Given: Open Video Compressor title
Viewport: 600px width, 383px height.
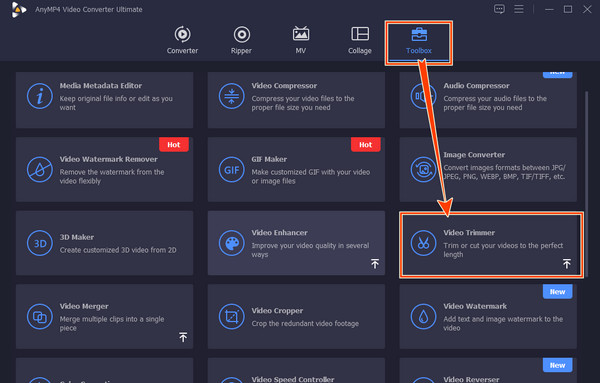Looking at the screenshot, I should click(x=284, y=86).
